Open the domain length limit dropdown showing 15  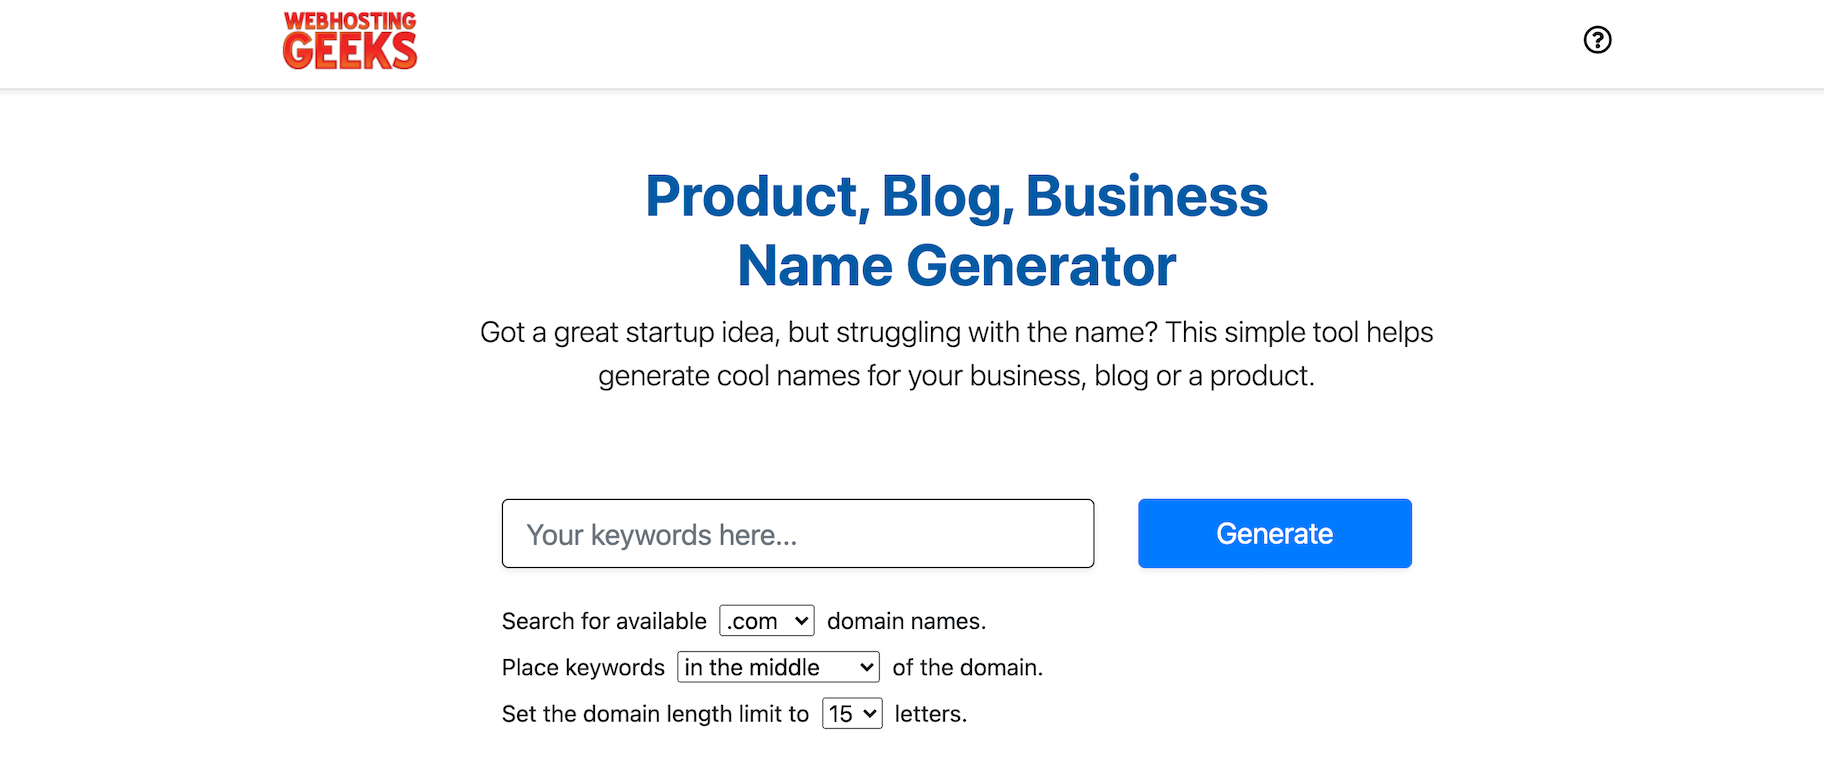point(852,714)
